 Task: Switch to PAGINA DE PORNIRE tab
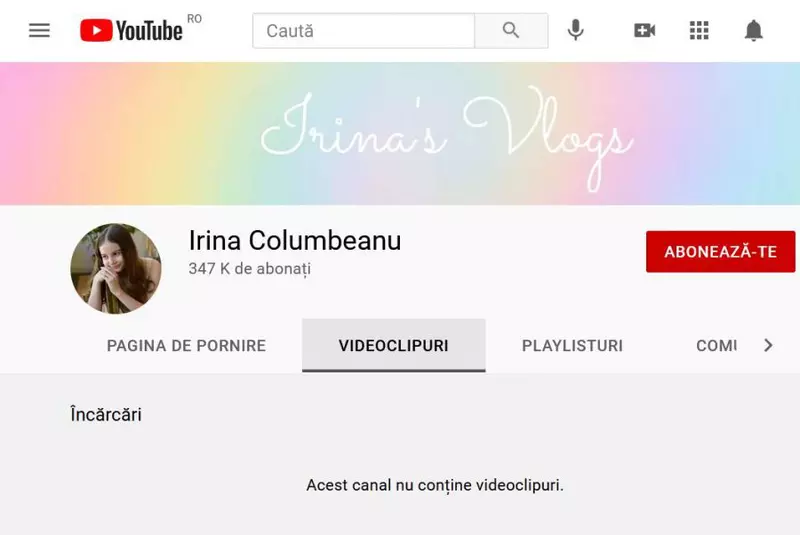[x=186, y=346]
